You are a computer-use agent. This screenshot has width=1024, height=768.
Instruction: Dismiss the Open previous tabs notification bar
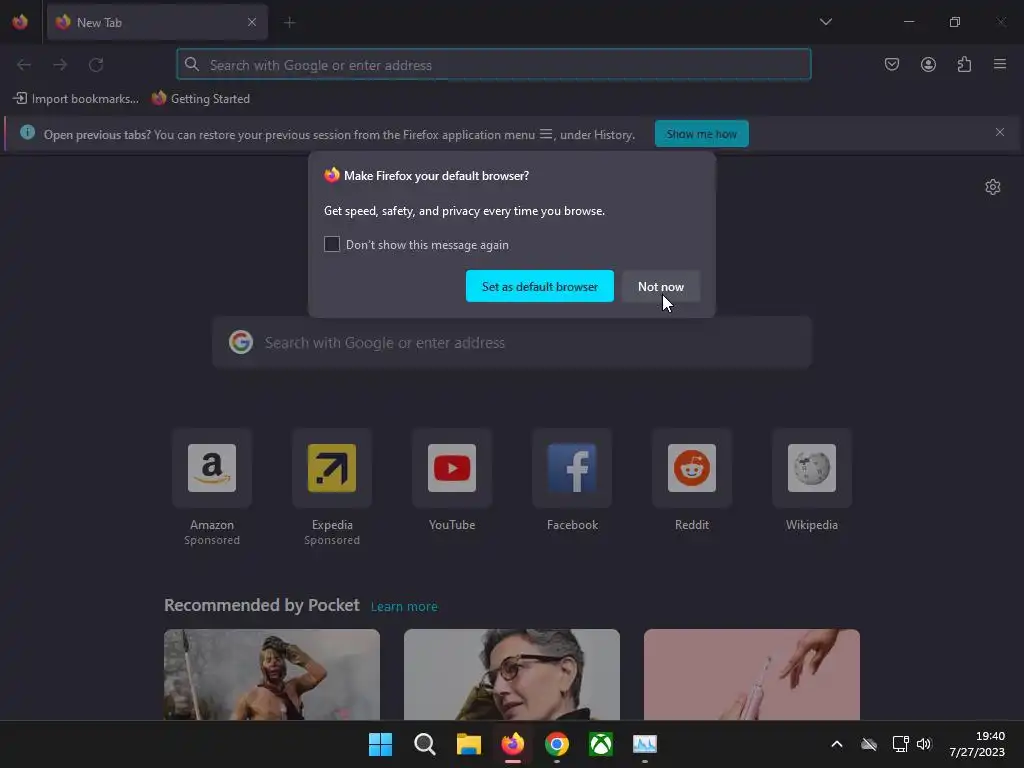[1000, 132]
